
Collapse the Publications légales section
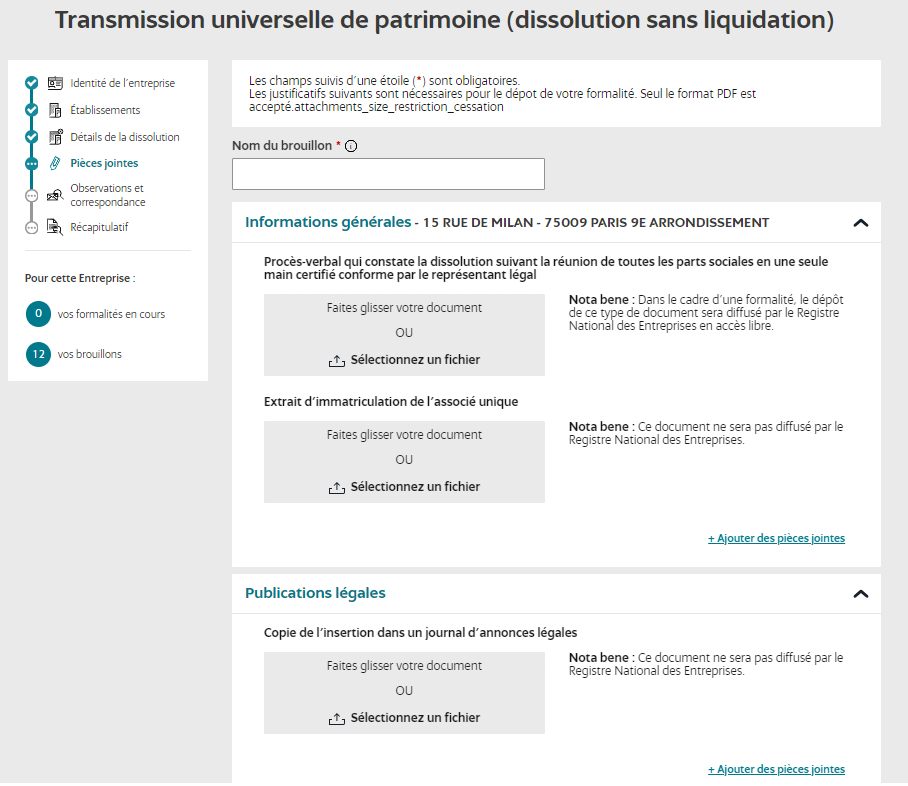coord(860,594)
